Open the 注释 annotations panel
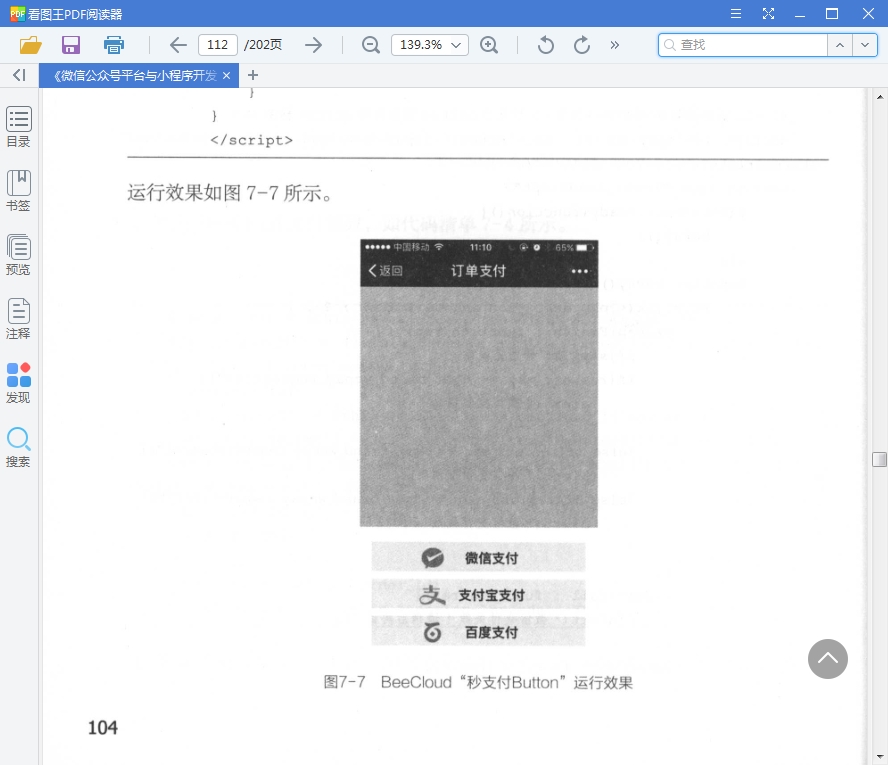Viewport: 888px width, 765px height. point(19,319)
